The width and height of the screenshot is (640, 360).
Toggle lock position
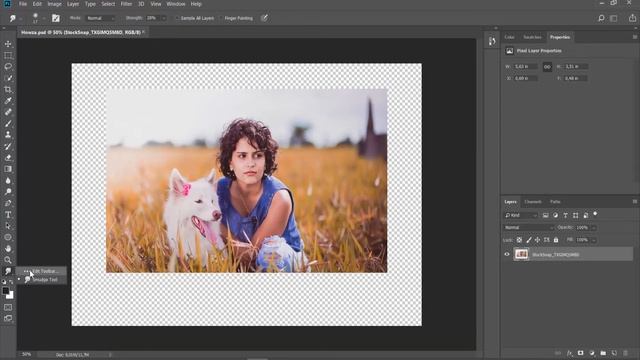pyautogui.click(x=537, y=240)
